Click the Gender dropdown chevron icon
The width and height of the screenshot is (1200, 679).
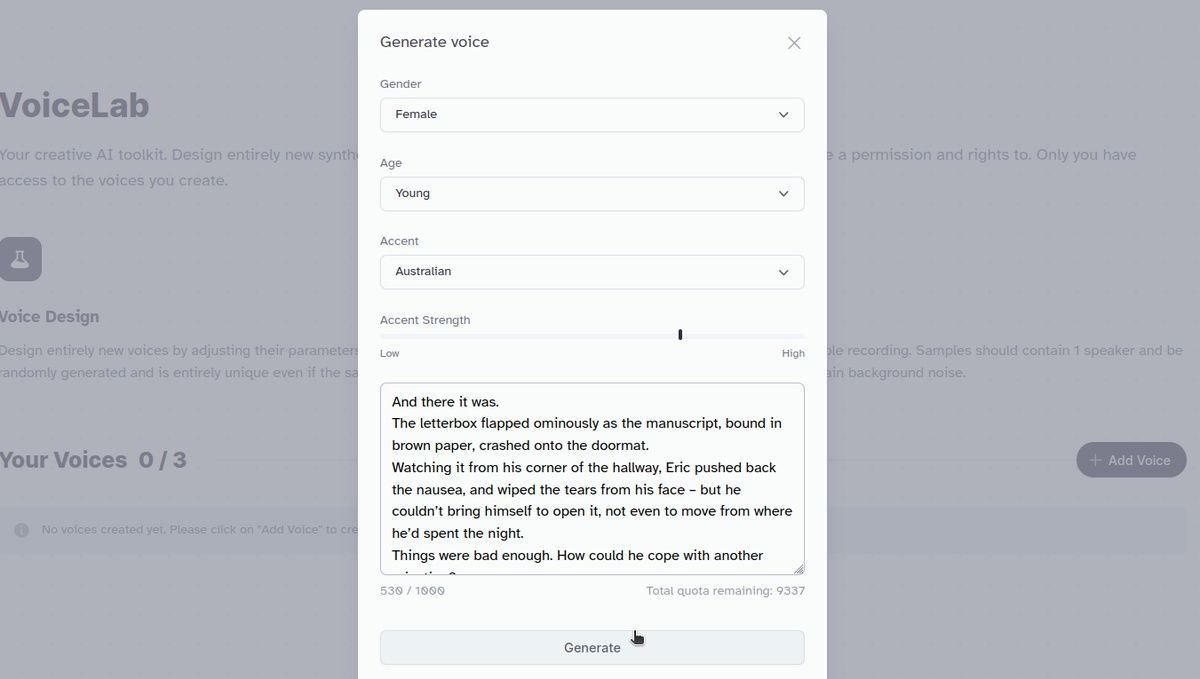784,115
